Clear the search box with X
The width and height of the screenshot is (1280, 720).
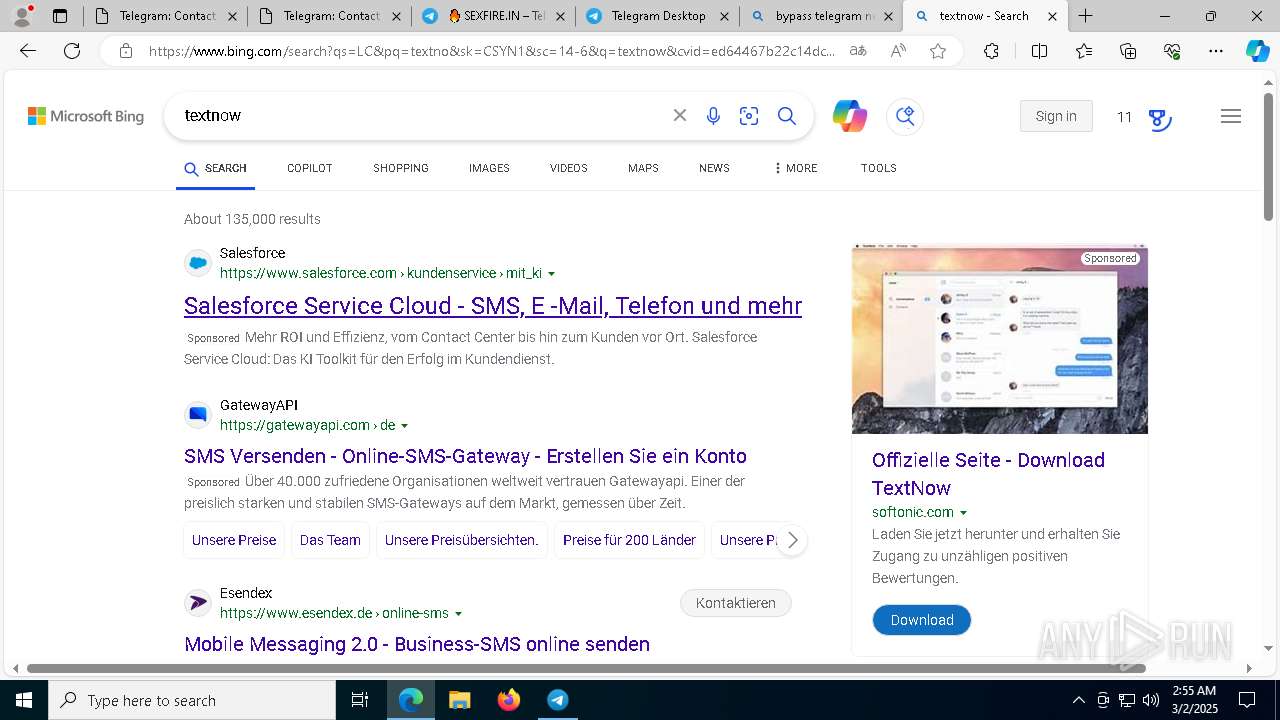tap(680, 116)
